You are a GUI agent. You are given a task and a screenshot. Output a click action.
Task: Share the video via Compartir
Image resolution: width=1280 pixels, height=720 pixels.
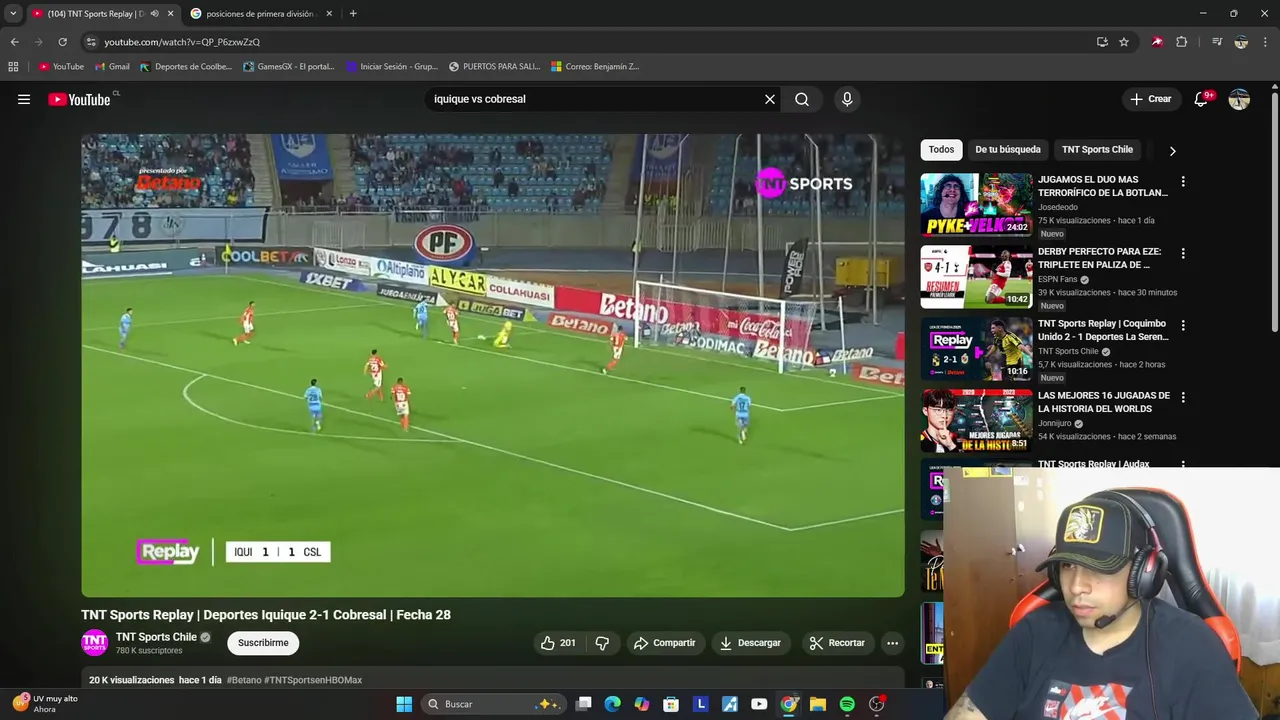(x=665, y=643)
